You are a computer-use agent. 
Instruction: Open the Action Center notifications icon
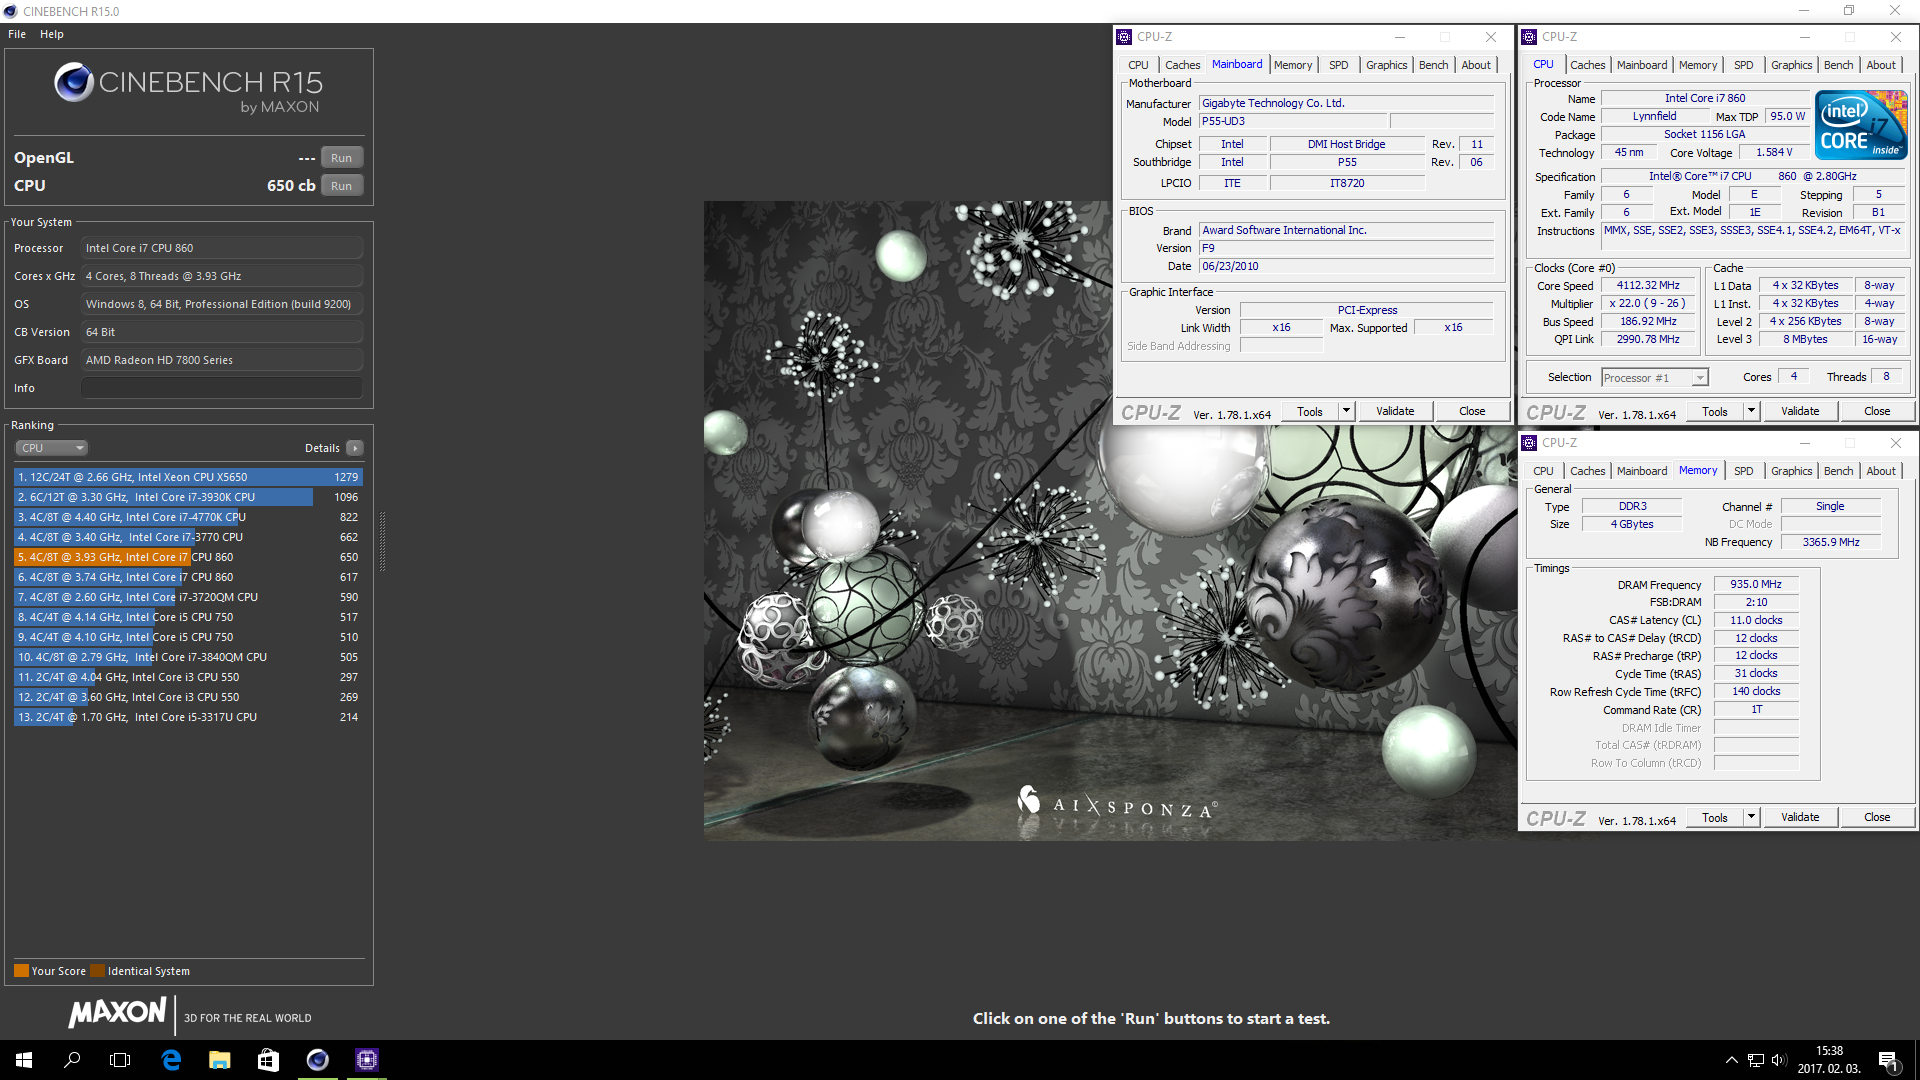pyautogui.click(x=1889, y=1061)
